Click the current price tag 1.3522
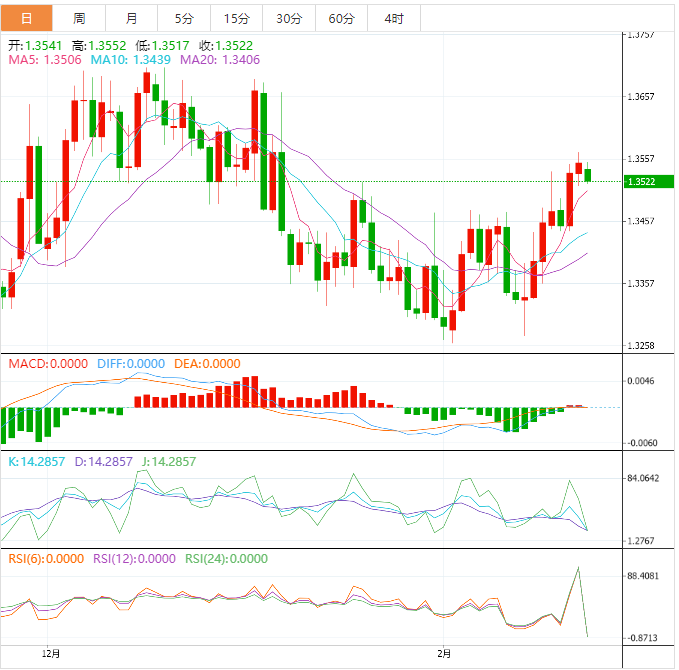The height and width of the screenshot is (670, 679). (x=640, y=181)
